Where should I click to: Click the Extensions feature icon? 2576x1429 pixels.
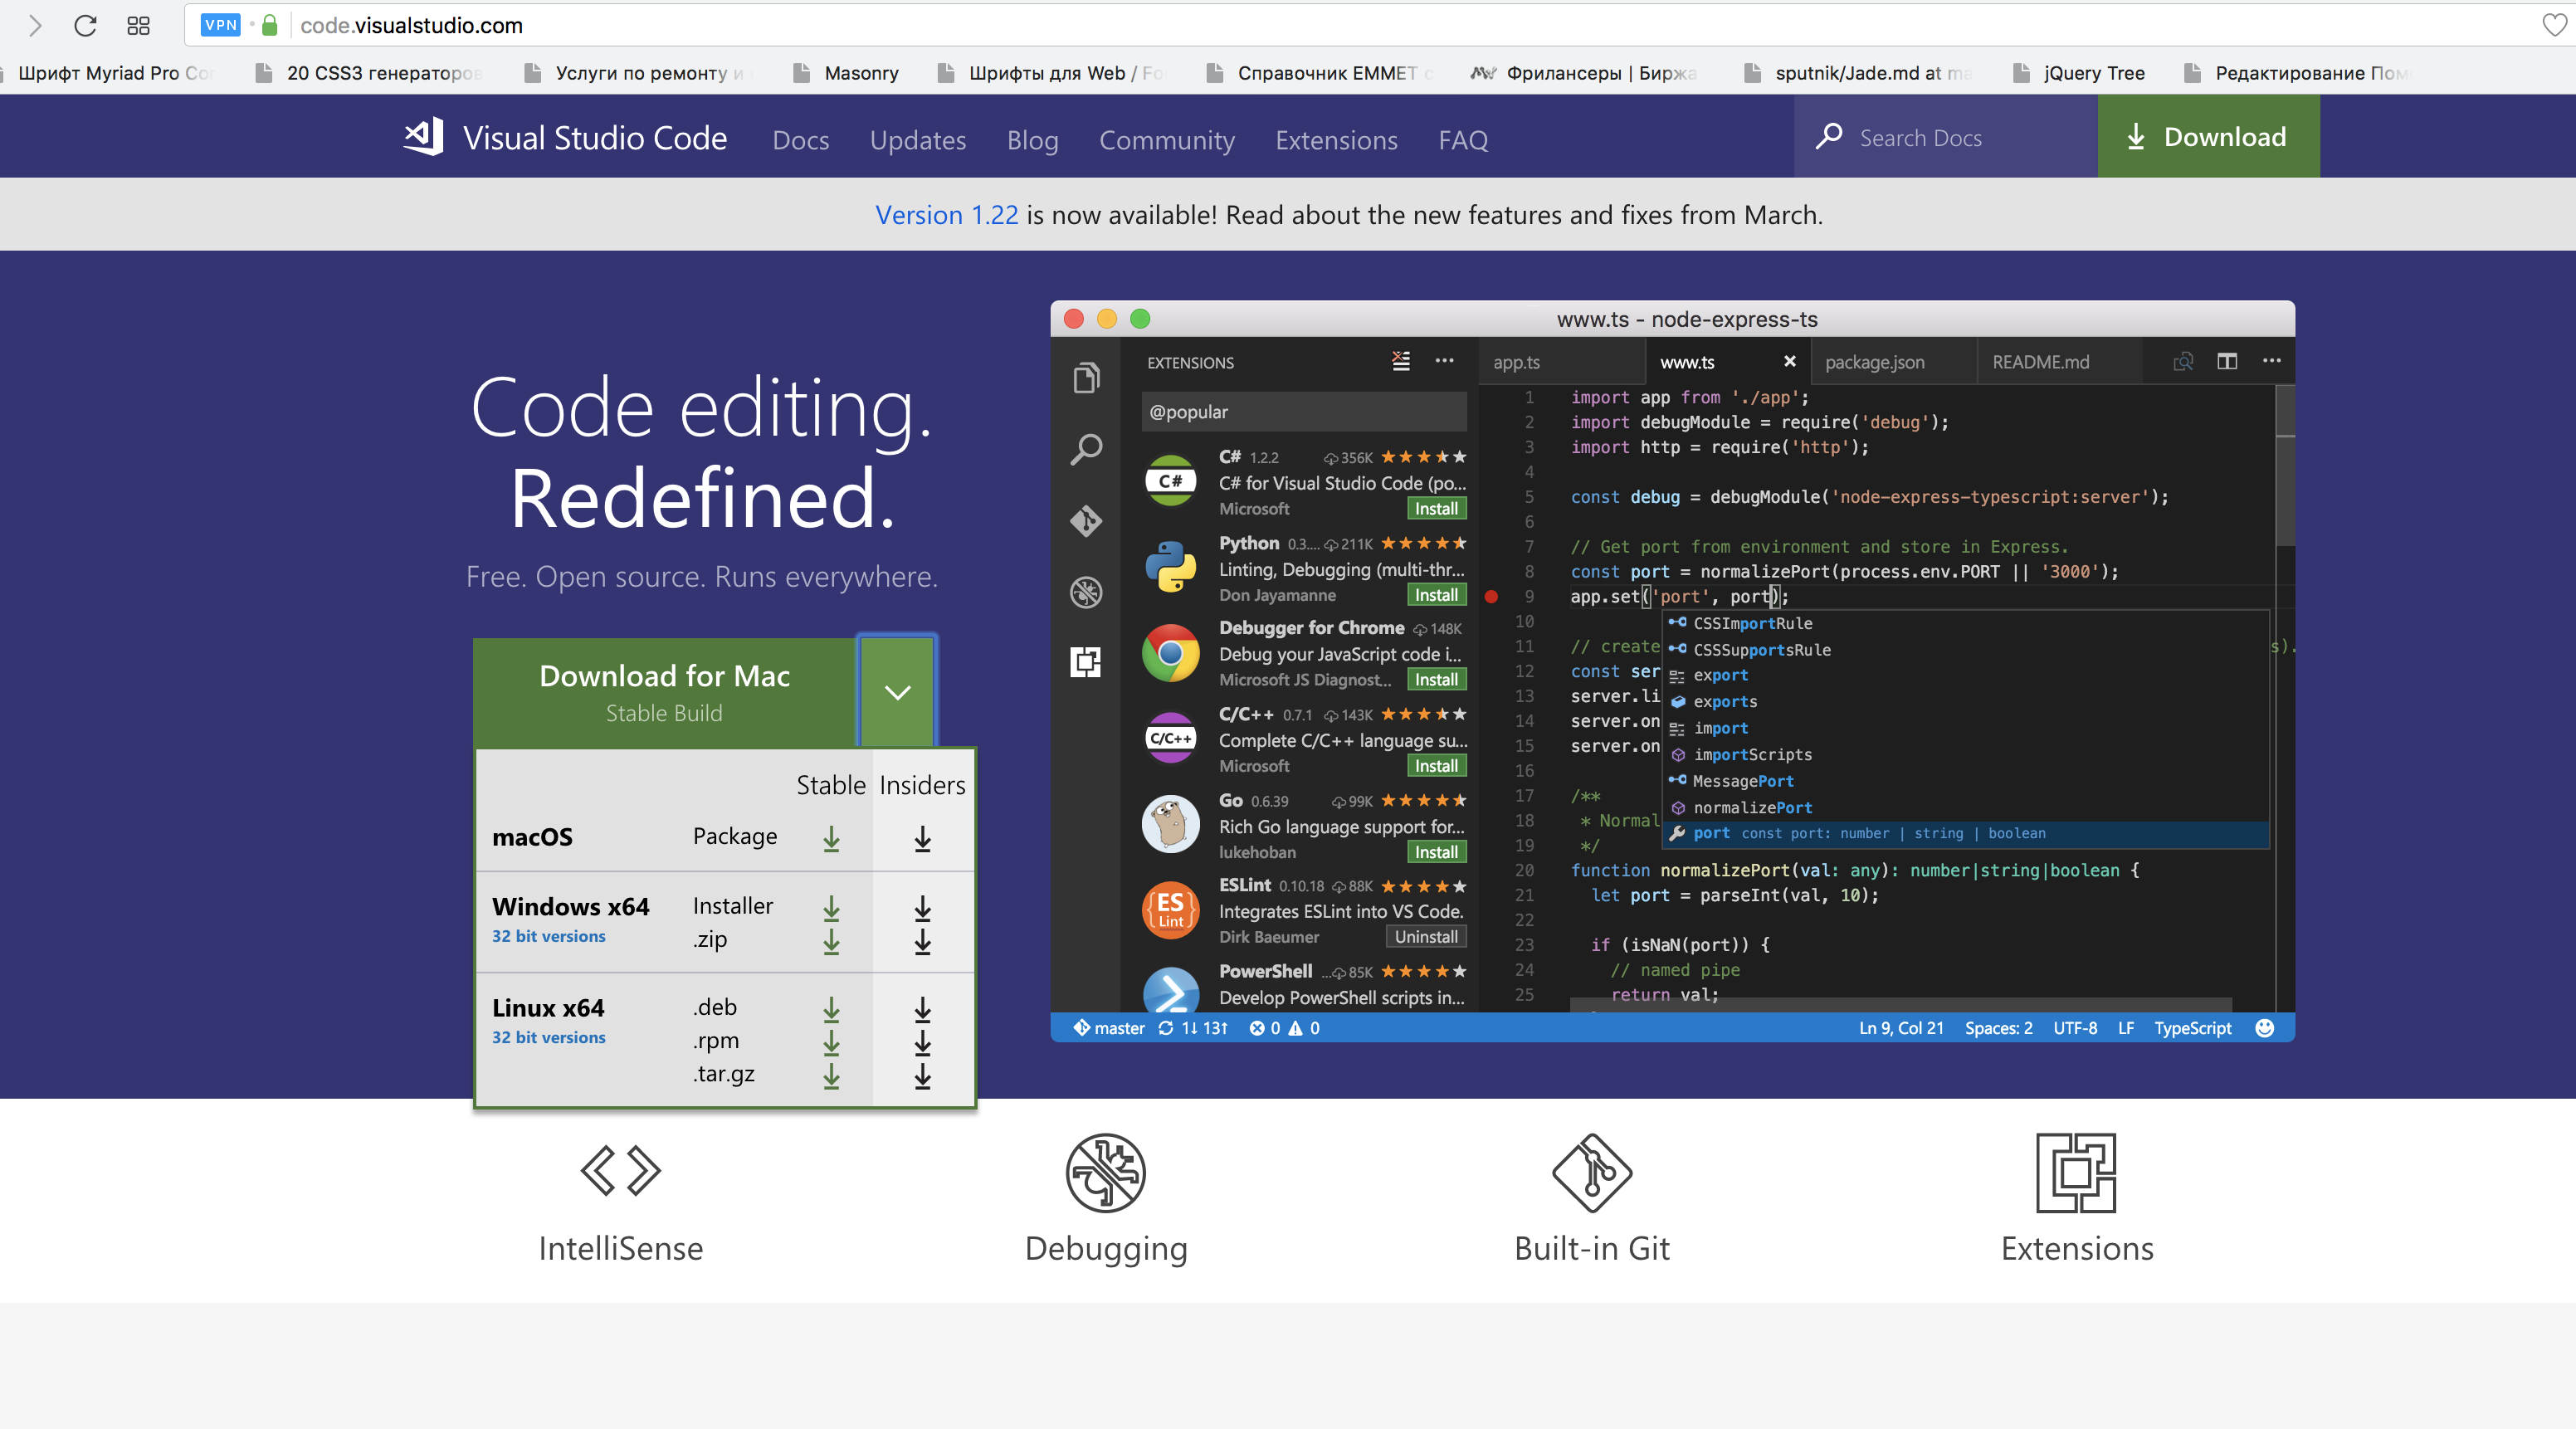coord(2076,1172)
